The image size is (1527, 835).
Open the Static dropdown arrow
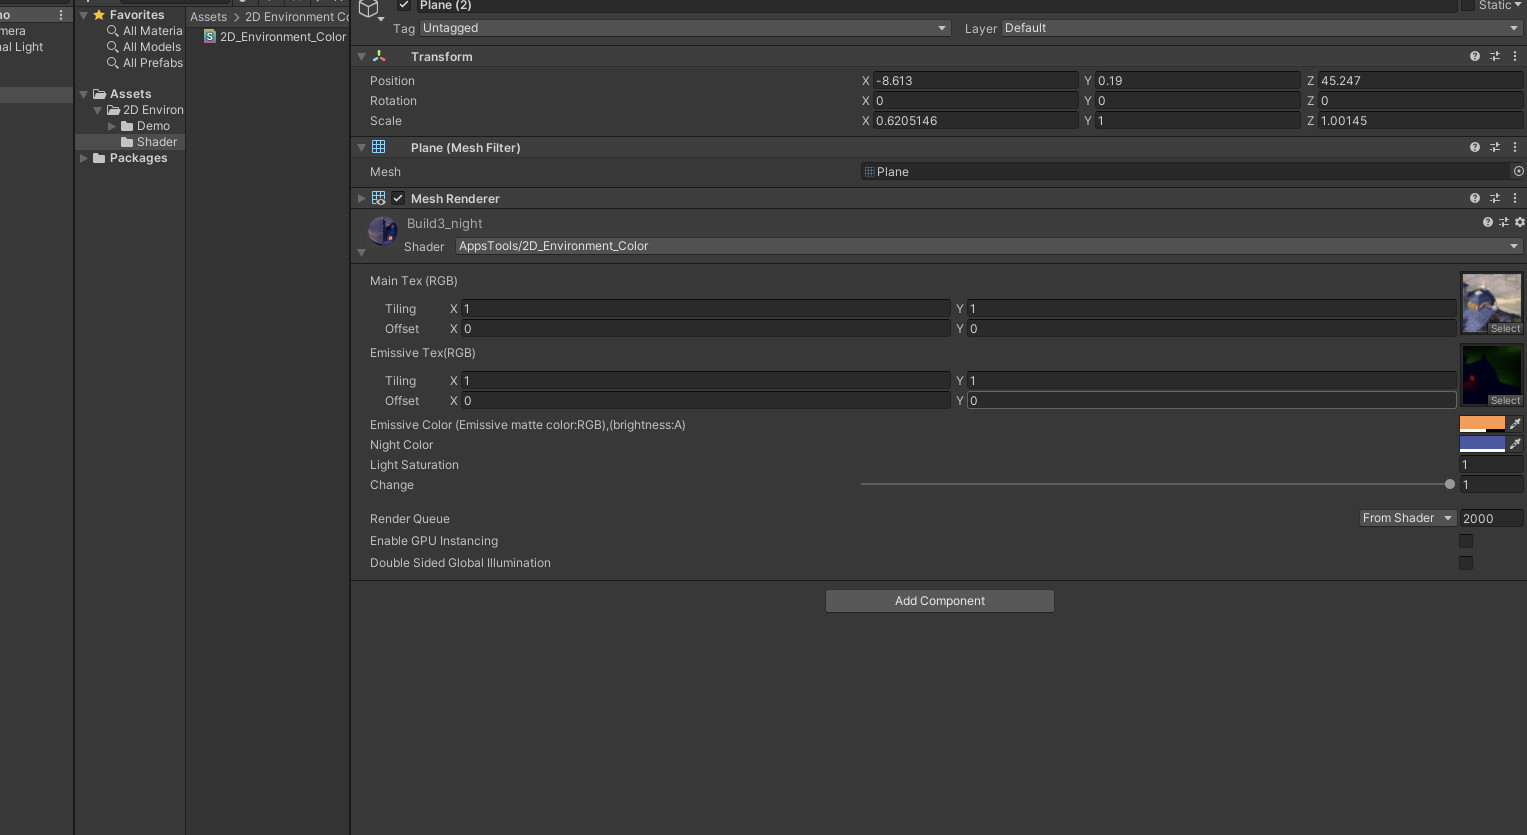pos(1518,5)
